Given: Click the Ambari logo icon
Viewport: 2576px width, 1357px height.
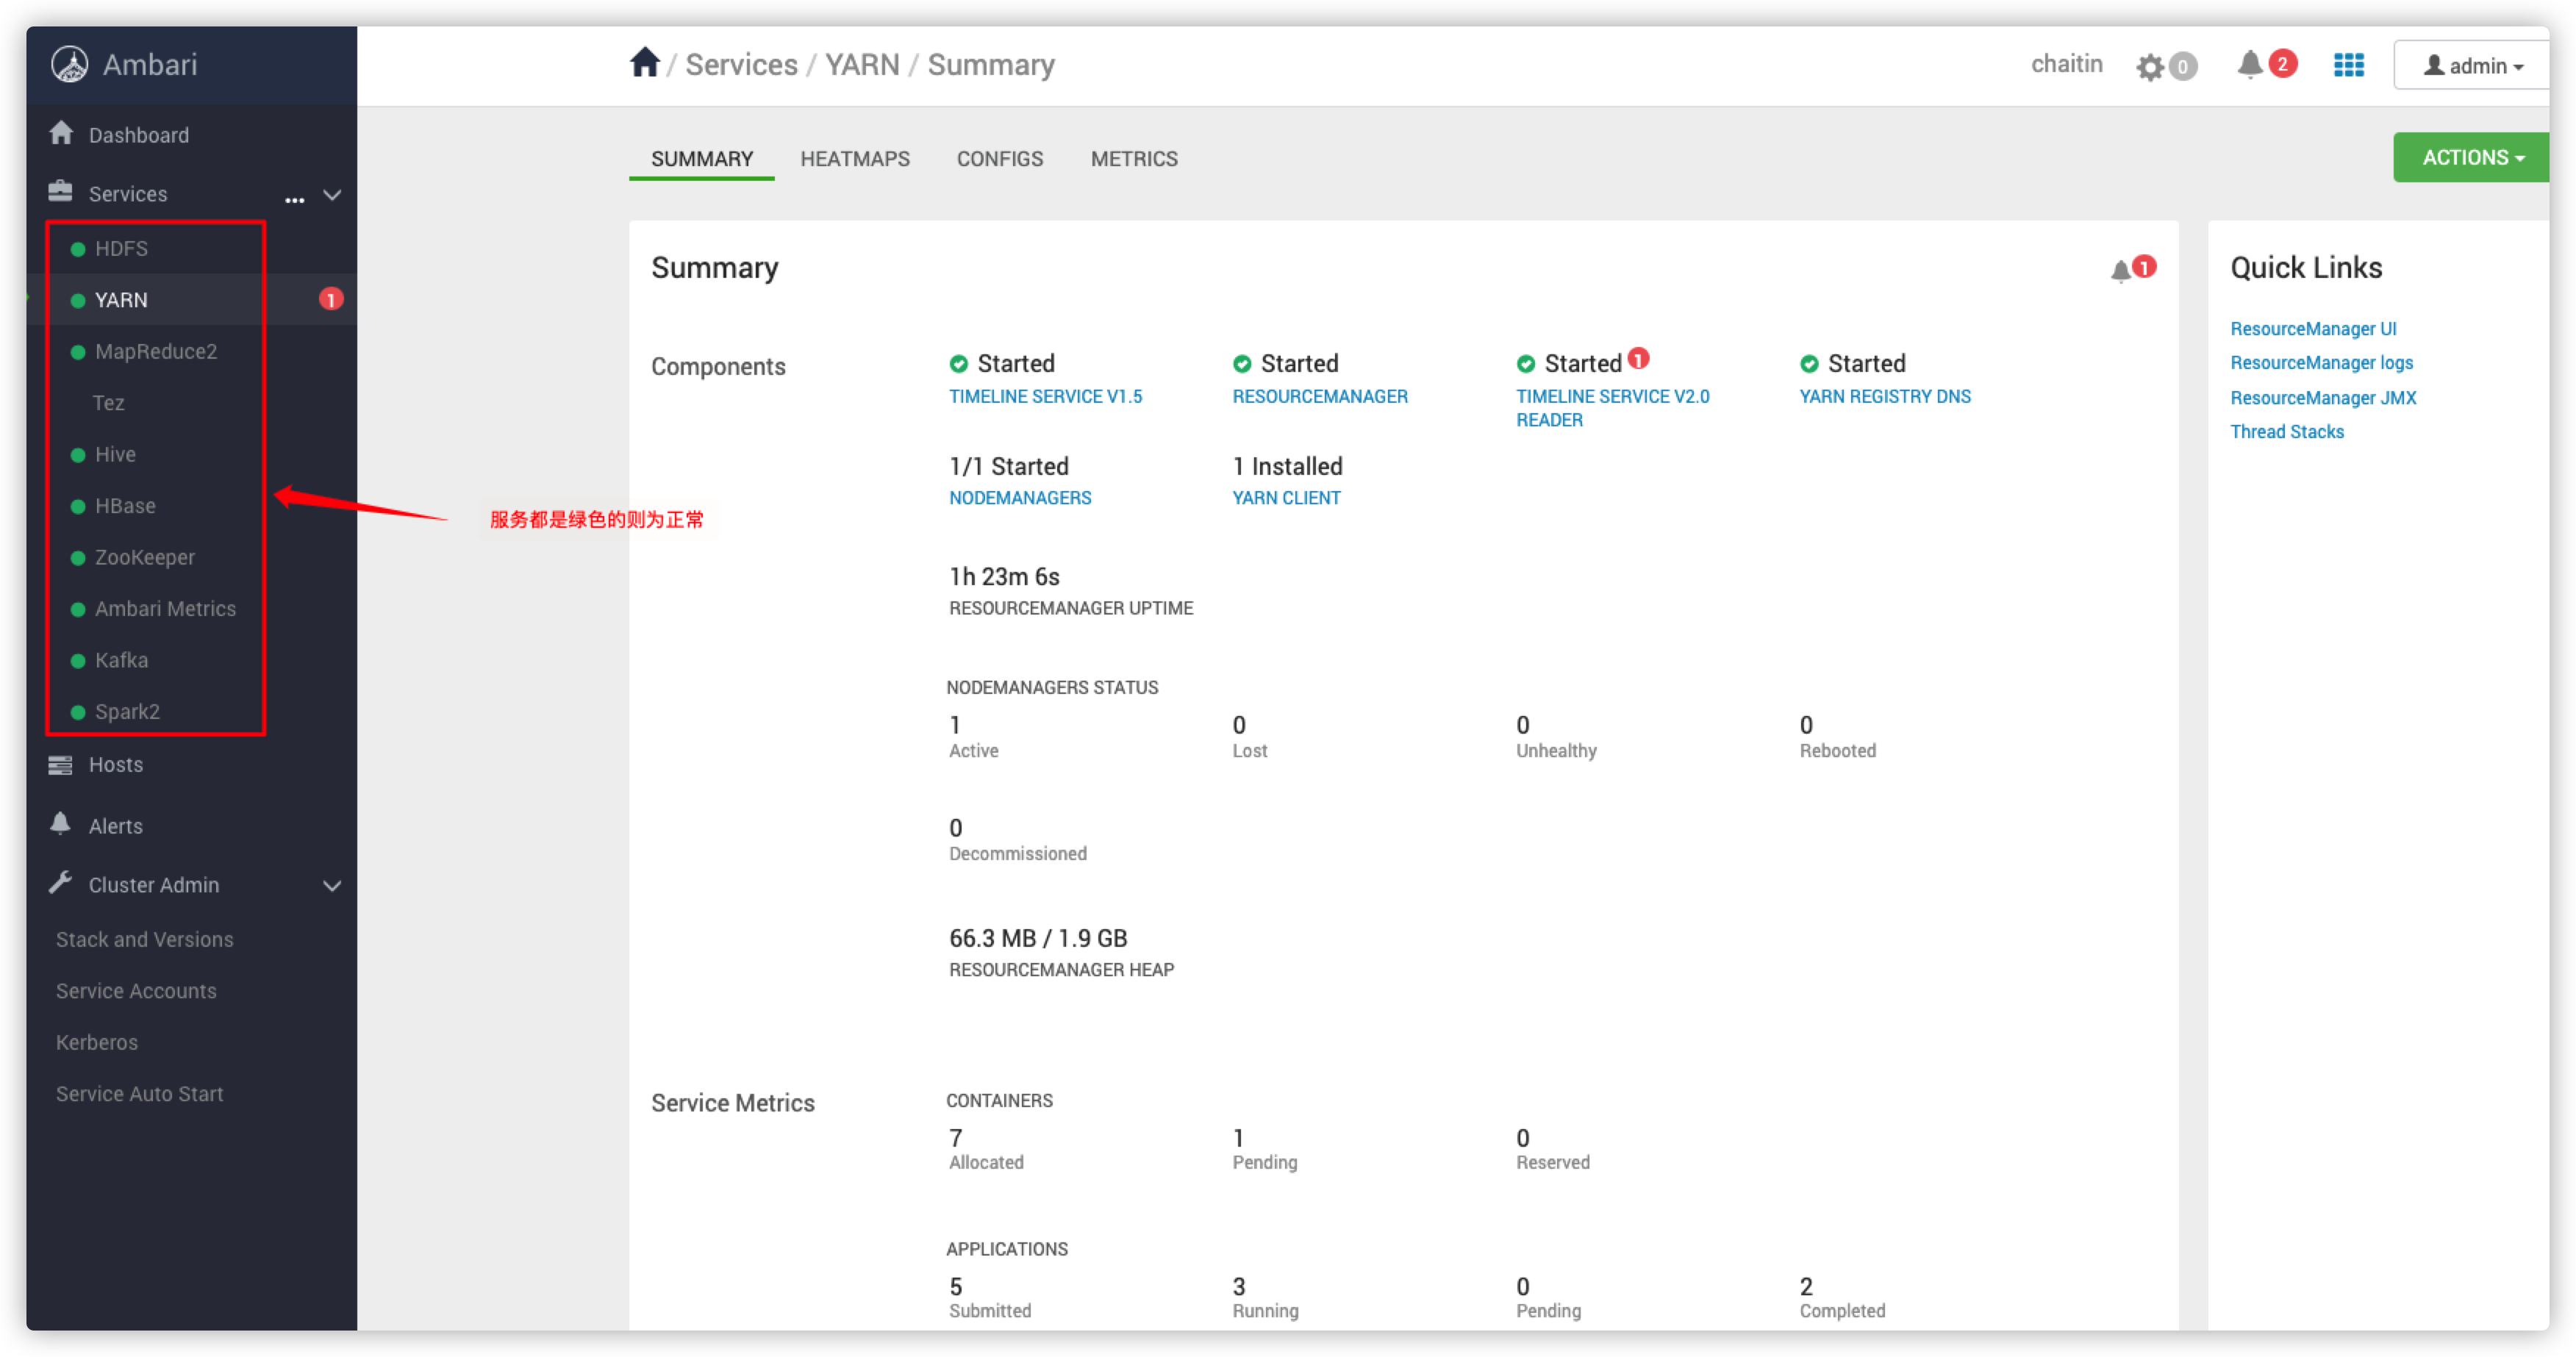Looking at the screenshot, I should tap(70, 64).
